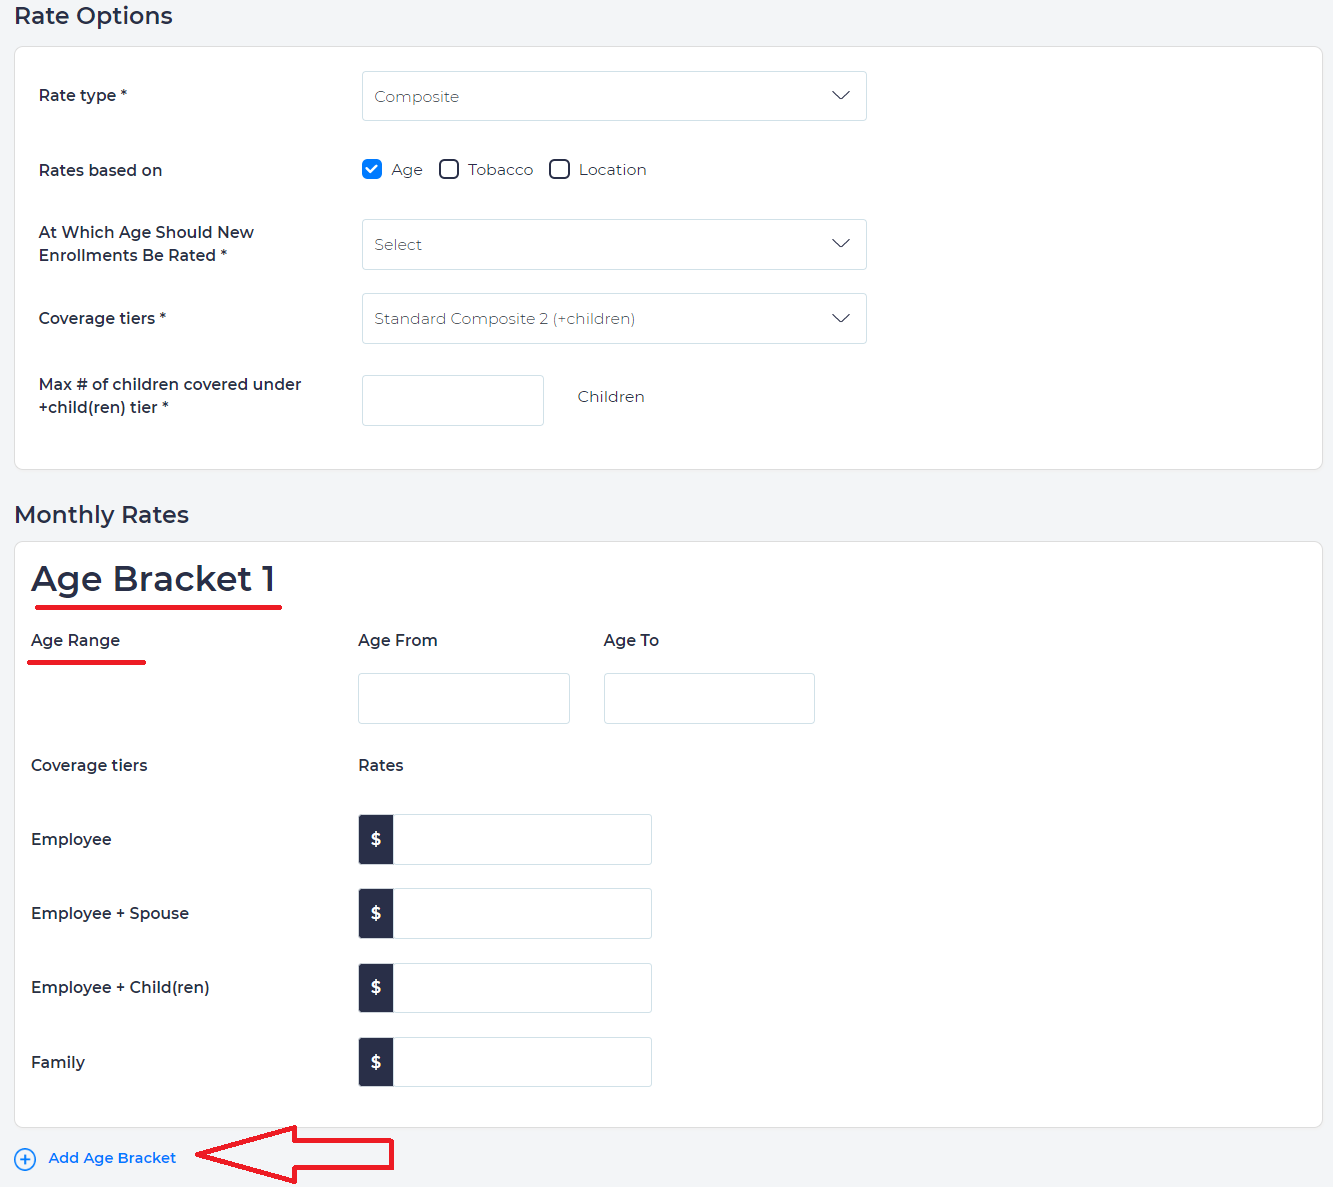Viewport: 1333px width, 1187px height.
Task: Uncheck the Age checkbox
Action: 372,169
